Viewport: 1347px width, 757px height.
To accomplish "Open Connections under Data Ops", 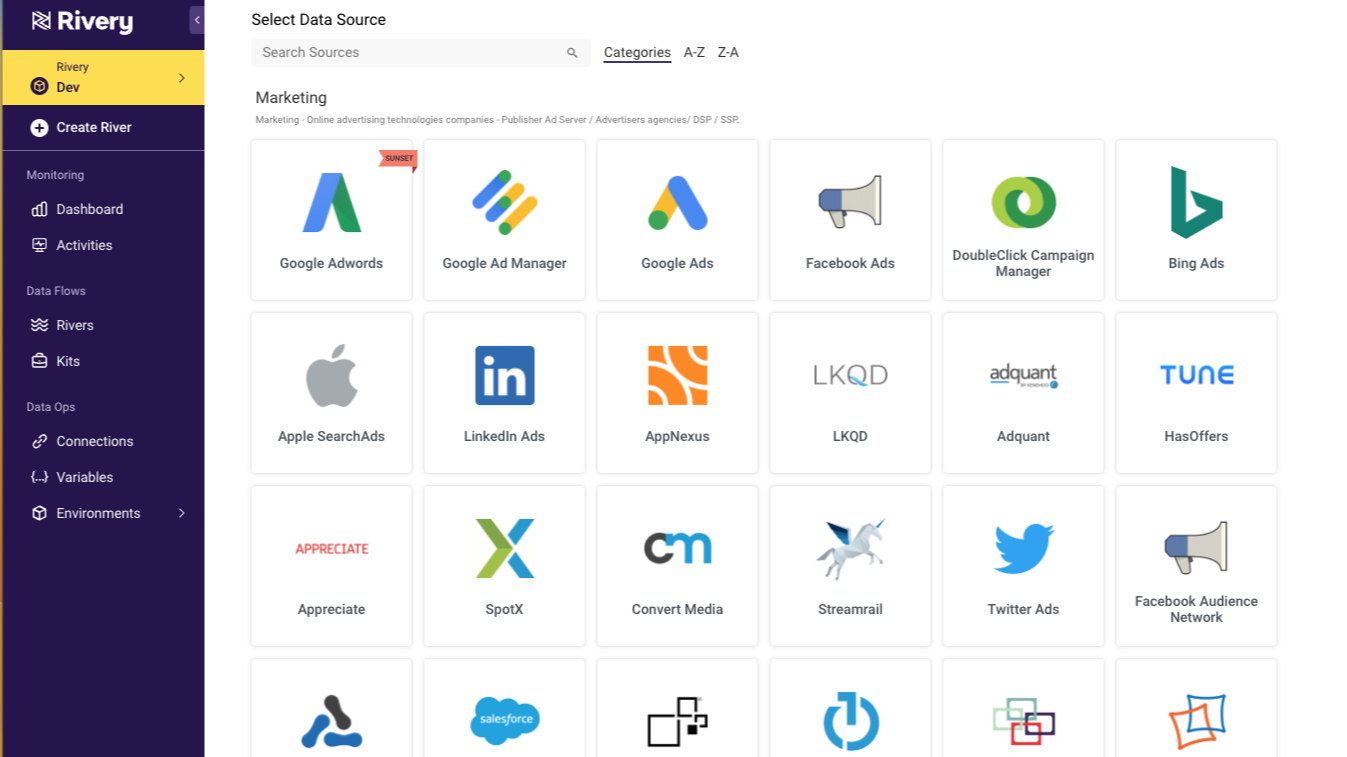I will 94,441.
